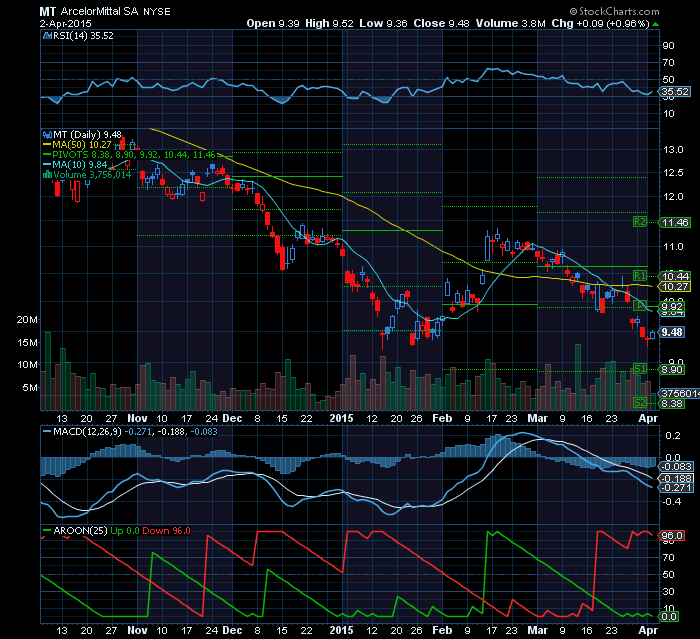Click the S1 support label
The image size is (700, 639).
pos(640,369)
